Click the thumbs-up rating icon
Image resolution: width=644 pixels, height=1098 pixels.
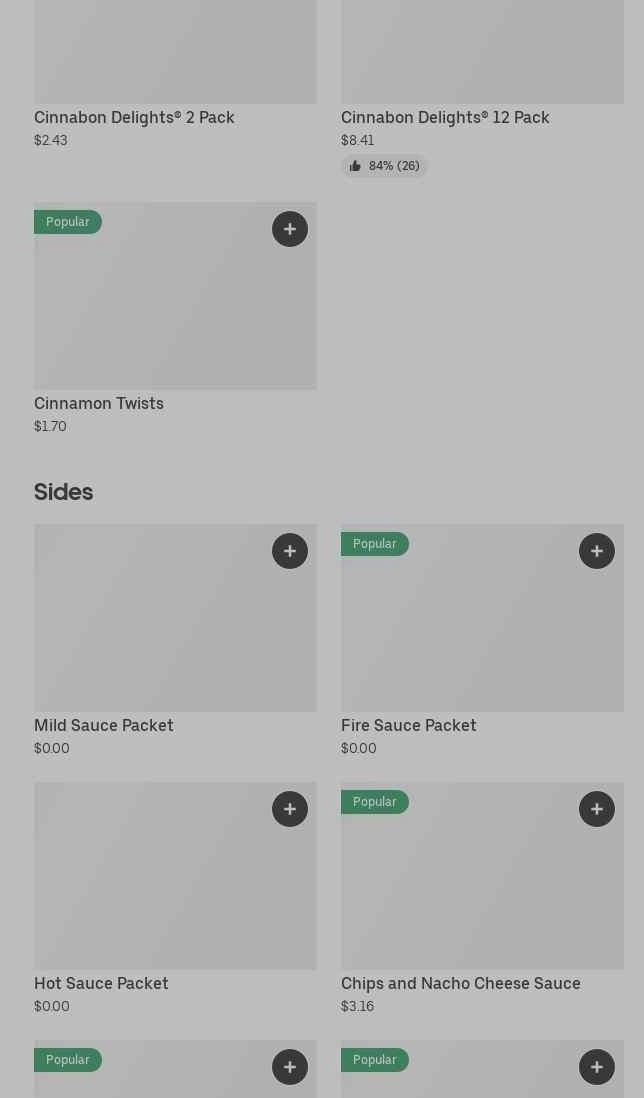click(355, 166)
